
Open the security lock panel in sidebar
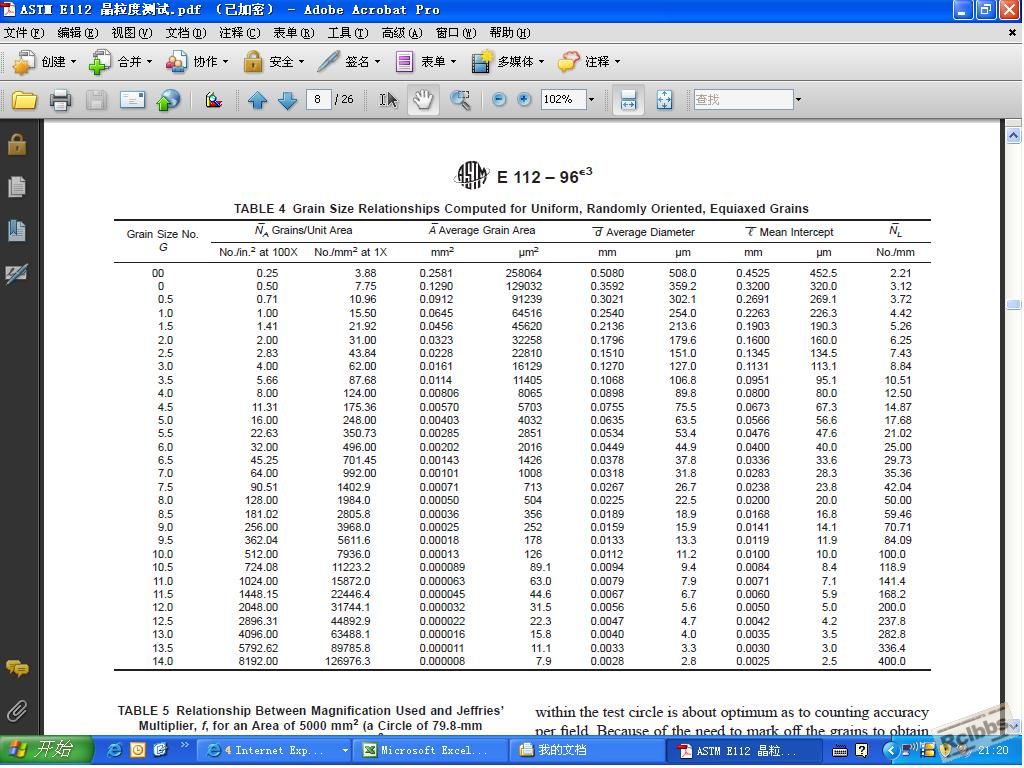point(17,144)
